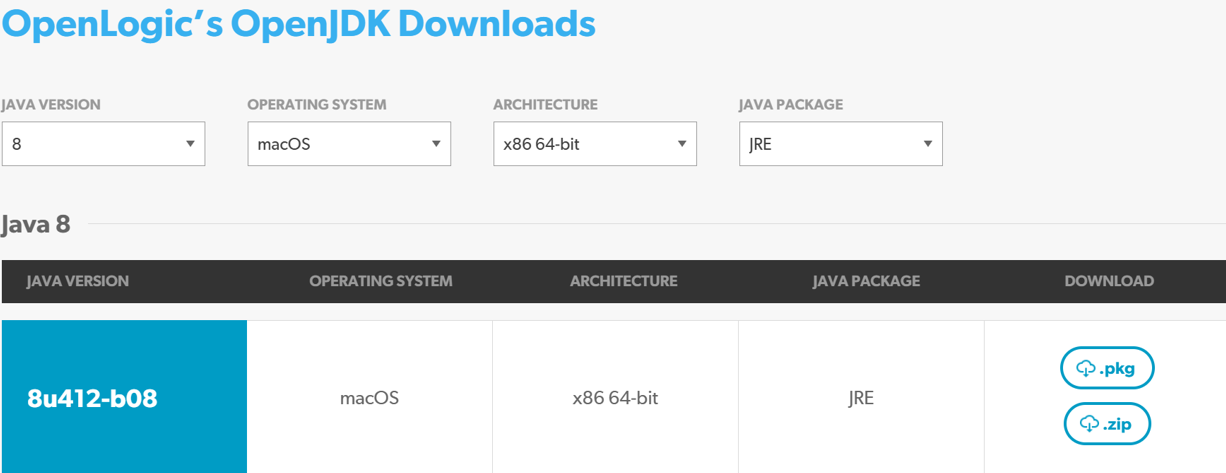The image size is (1226, 473).
Task: Click the Java Version dropdown arrow
Action: tap(190, 144)
